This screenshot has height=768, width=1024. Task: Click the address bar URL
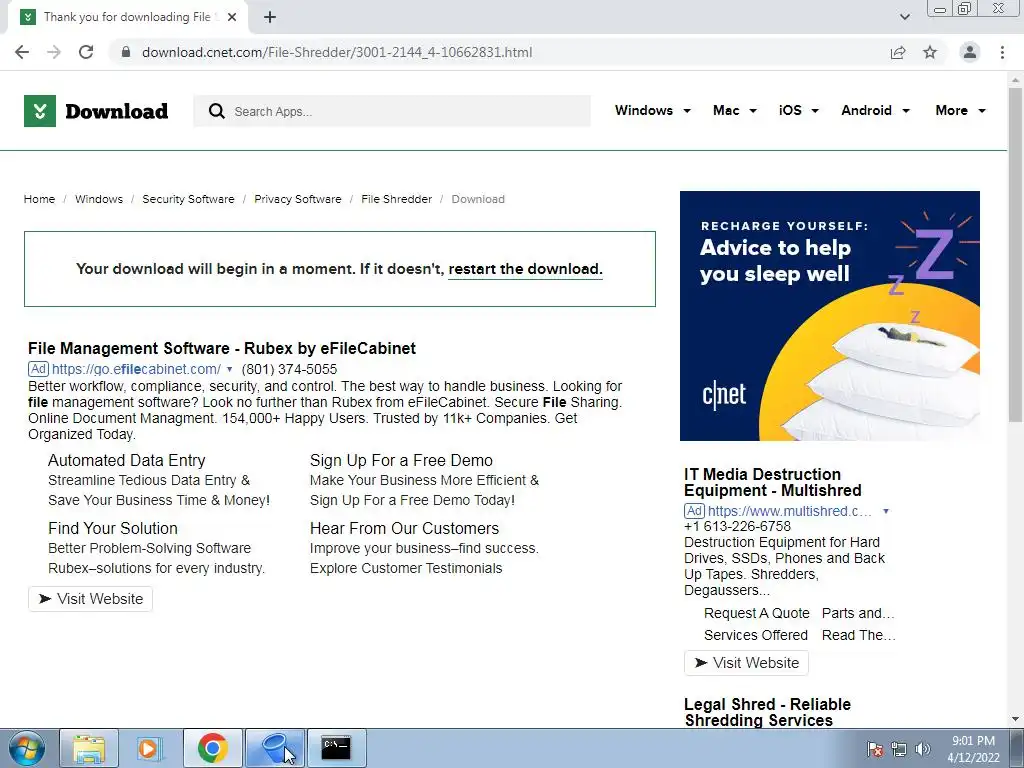[x=337, y=52]
